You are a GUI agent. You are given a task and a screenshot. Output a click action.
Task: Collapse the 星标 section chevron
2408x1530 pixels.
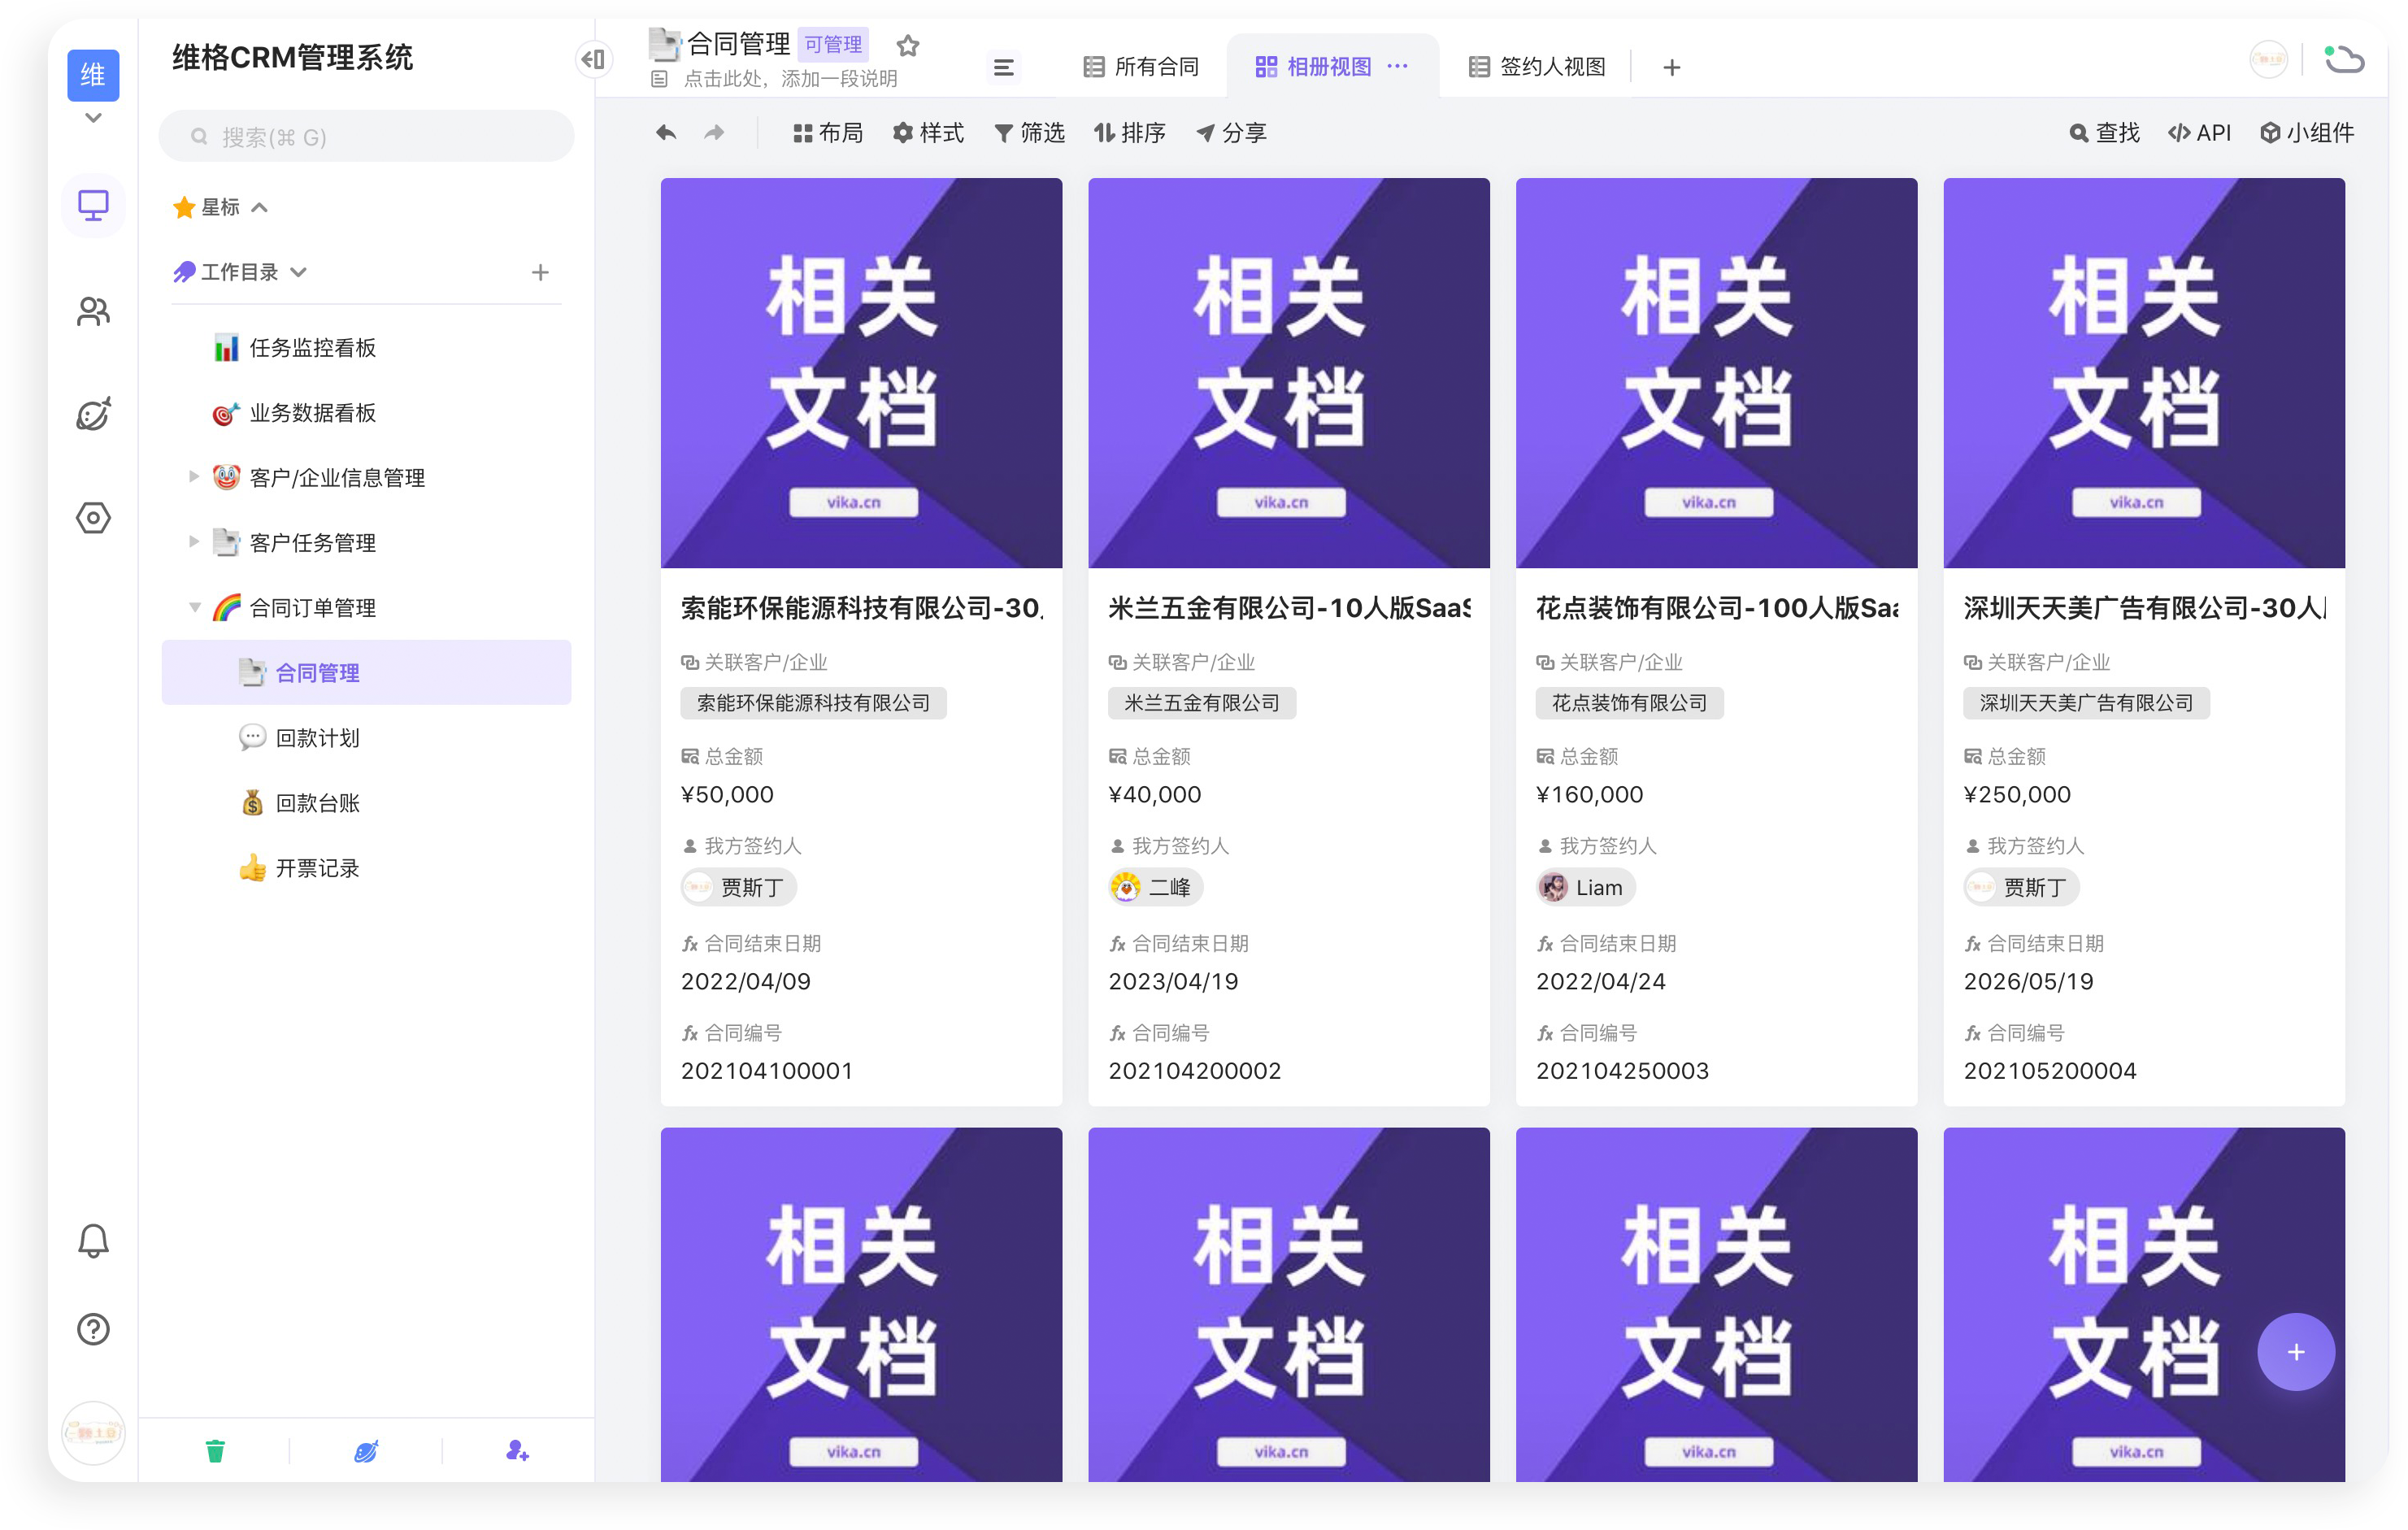pyautogui.click(x=260, y=207)
